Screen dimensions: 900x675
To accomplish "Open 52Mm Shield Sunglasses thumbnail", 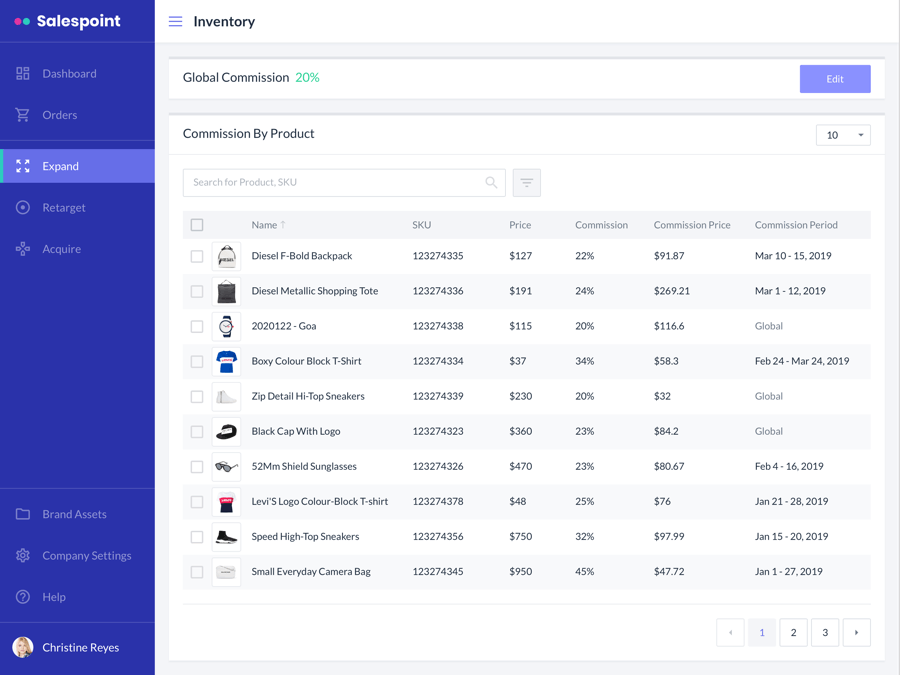I will [226, 466].
